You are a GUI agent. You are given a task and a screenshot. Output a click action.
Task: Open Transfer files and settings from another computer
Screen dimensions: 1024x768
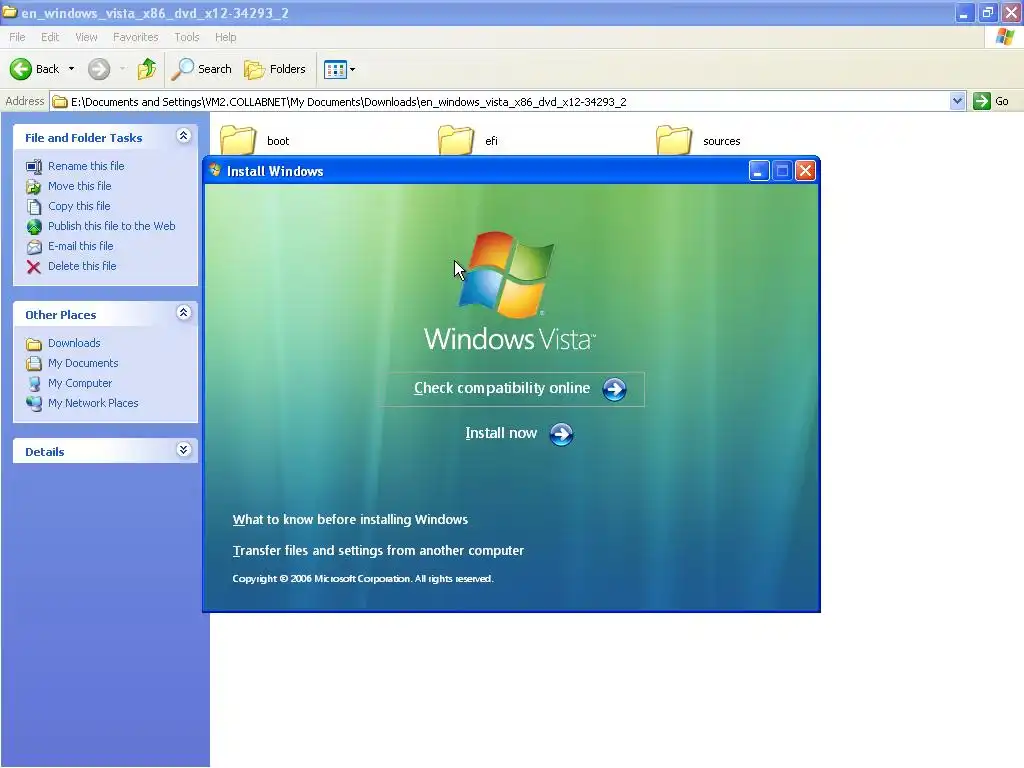pyautogui.click(x=378, y=551)
